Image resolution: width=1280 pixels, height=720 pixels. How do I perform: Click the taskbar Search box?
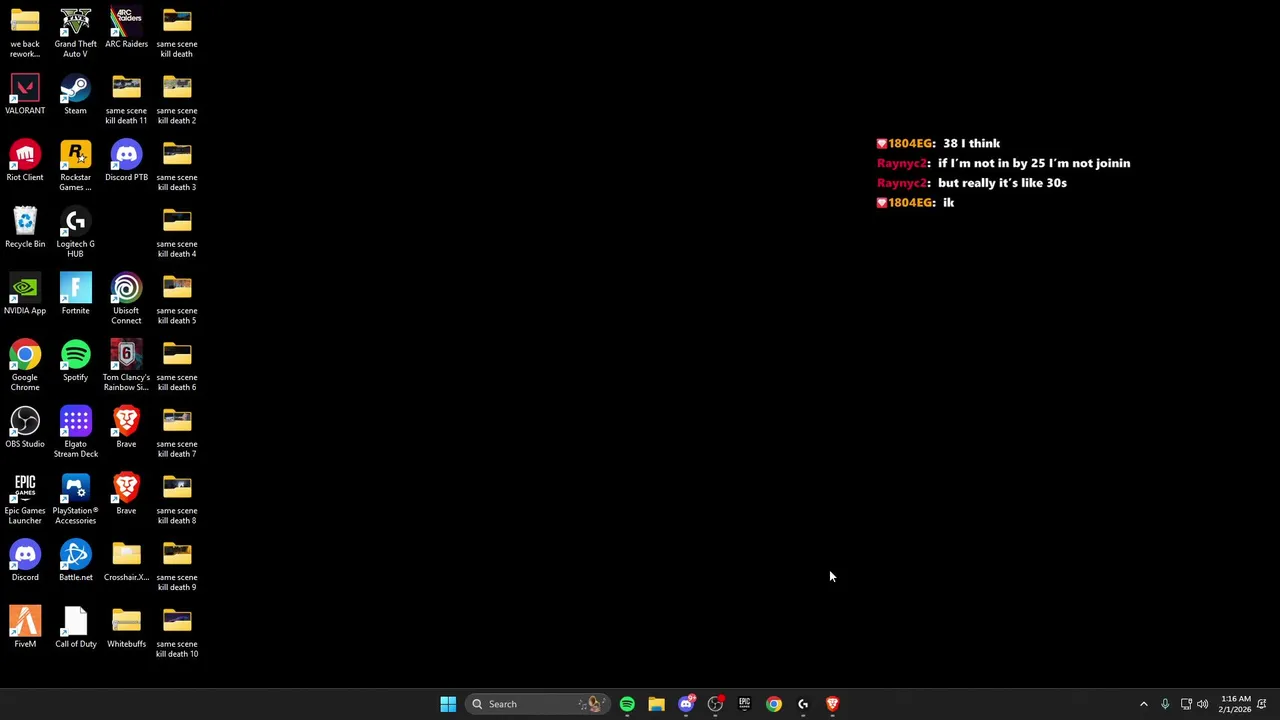[538, 704]
